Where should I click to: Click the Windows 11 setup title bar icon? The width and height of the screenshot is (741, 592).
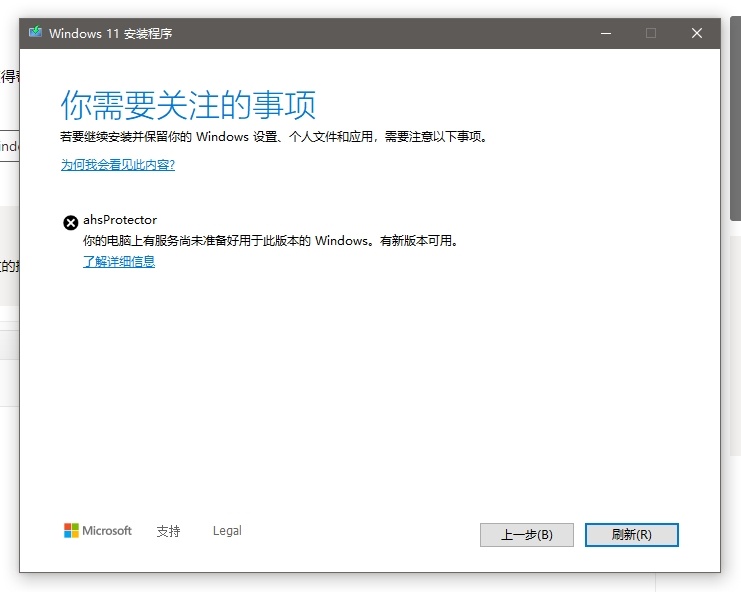pyautogui.click(x=35, y=33)
